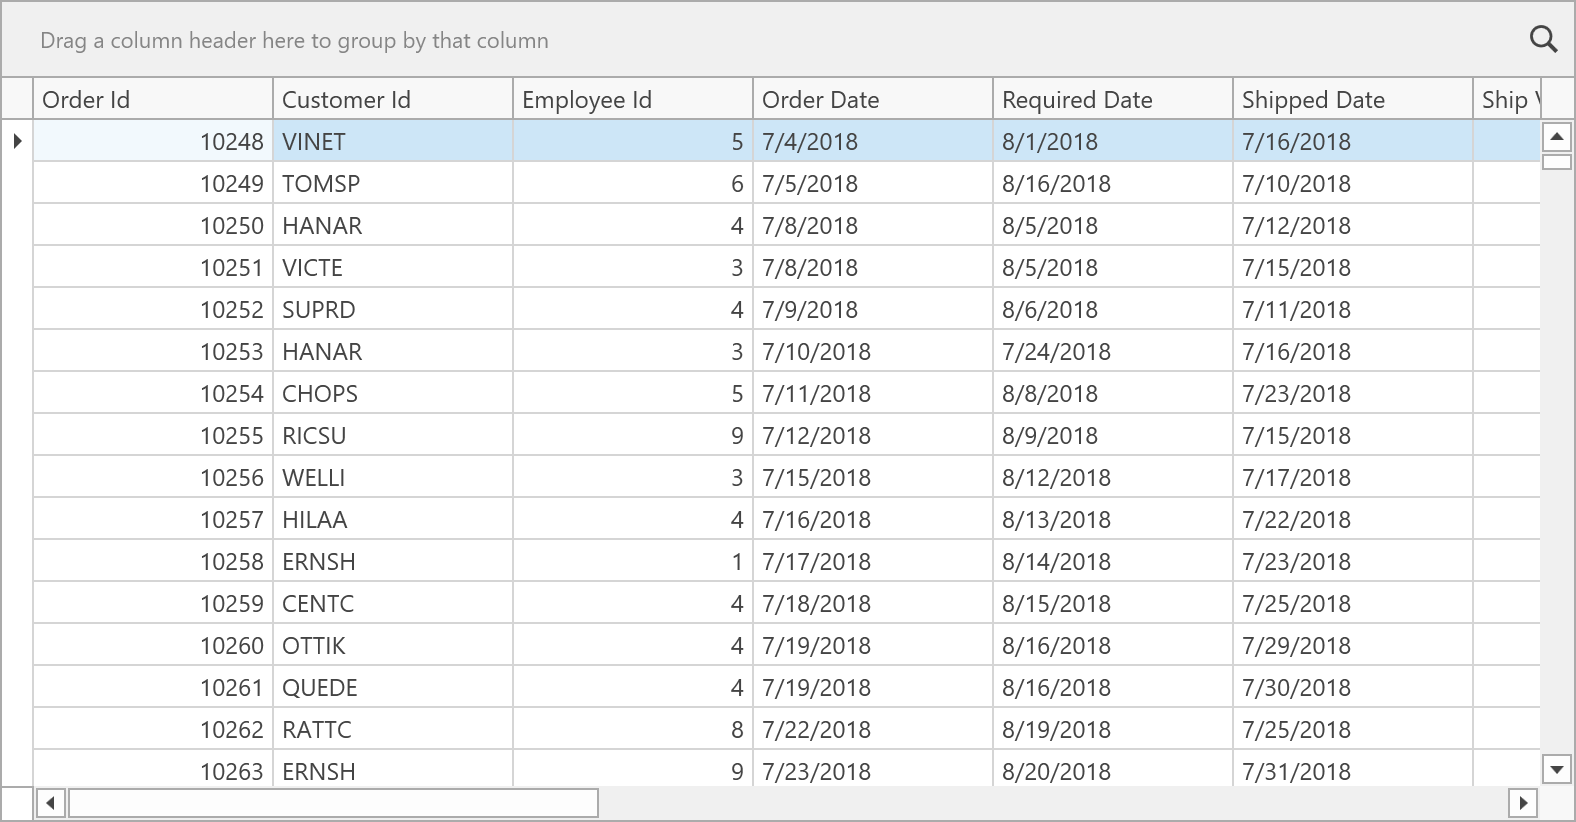Select Customer Id cell VICTE
Screen dimensions: 1576x822
(393, 267)
